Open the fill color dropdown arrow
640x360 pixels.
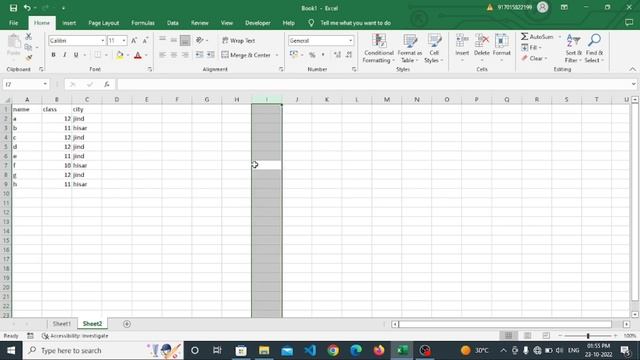click(128, 55)
